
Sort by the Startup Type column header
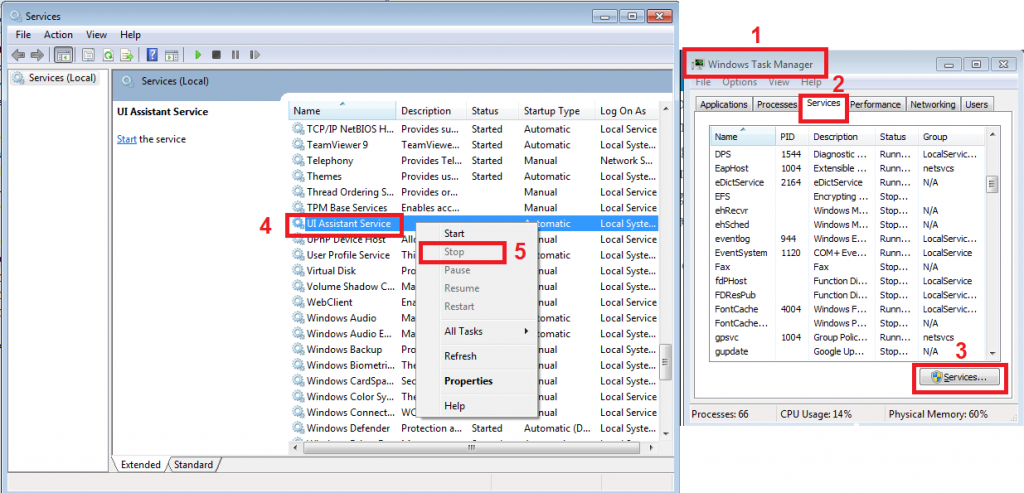pyautogui.click(x=557, y=111)
